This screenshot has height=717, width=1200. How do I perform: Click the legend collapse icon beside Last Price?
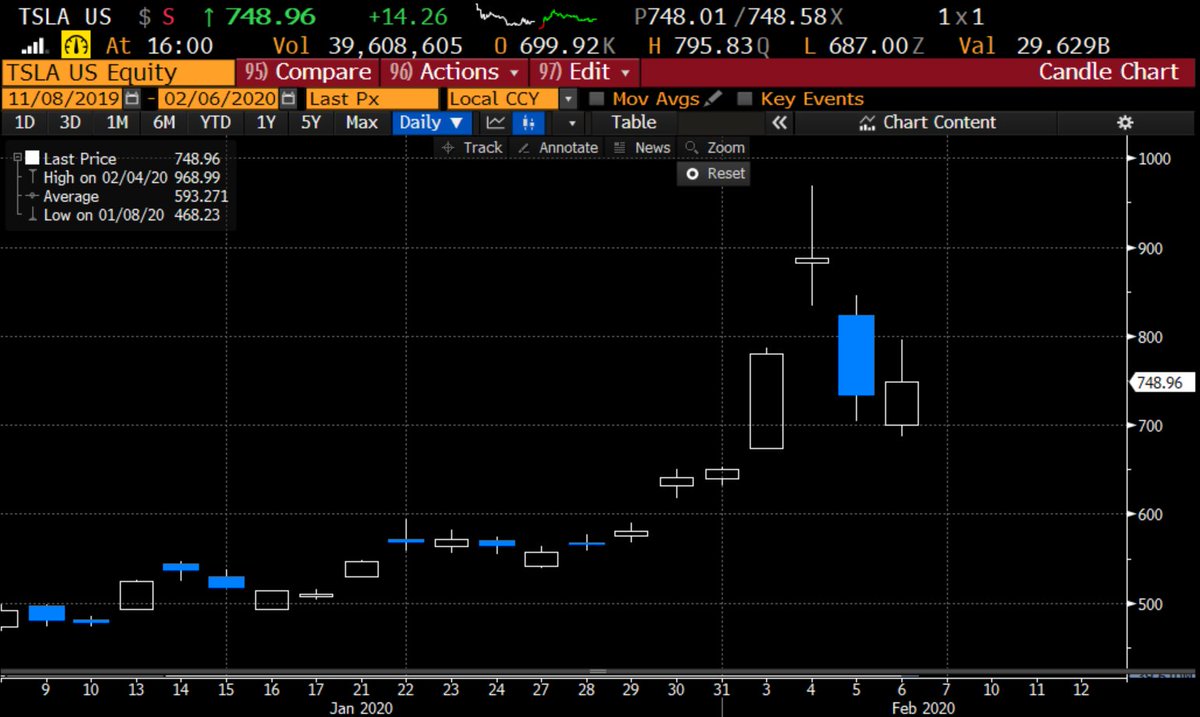(16, 158)
